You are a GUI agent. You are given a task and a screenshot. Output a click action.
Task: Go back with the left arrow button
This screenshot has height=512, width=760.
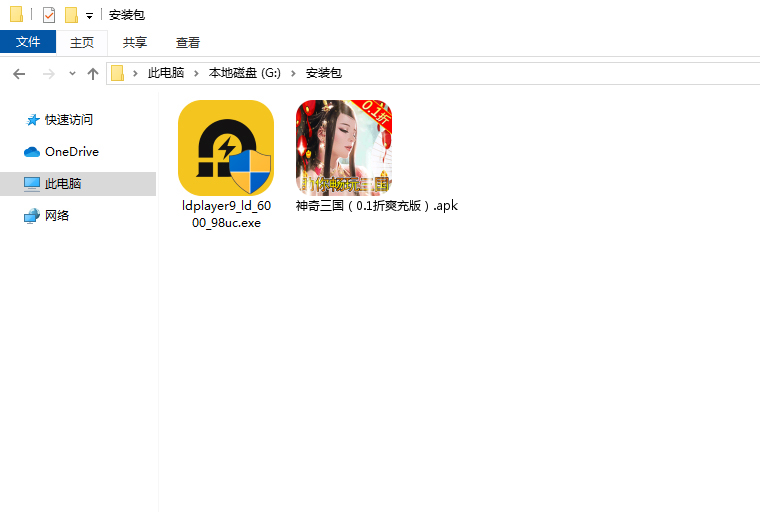tap(19, 74)
